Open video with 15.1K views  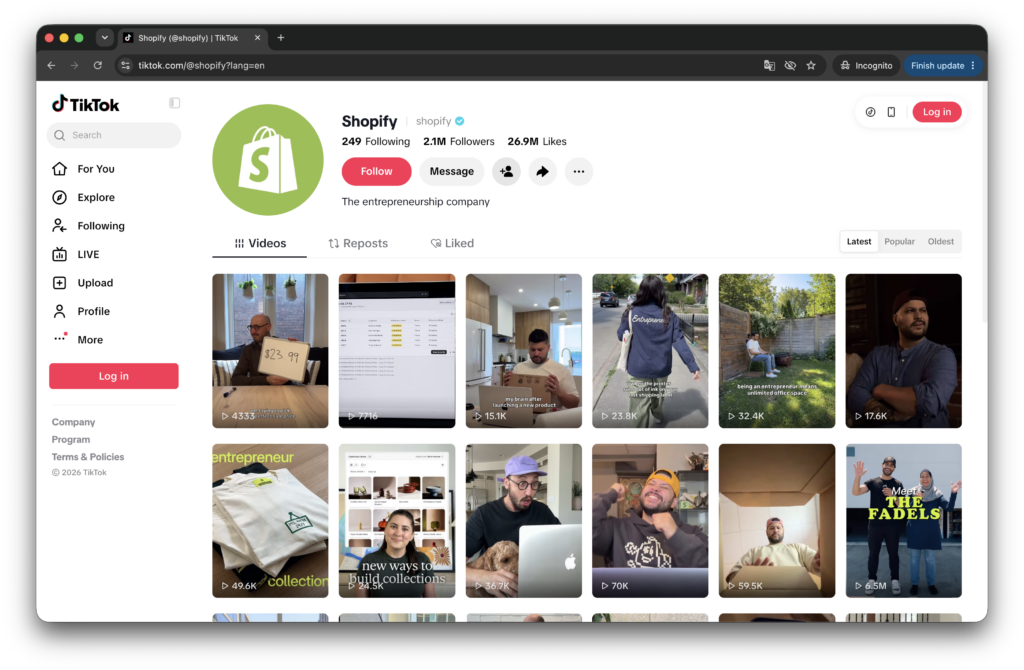[523, 351]
